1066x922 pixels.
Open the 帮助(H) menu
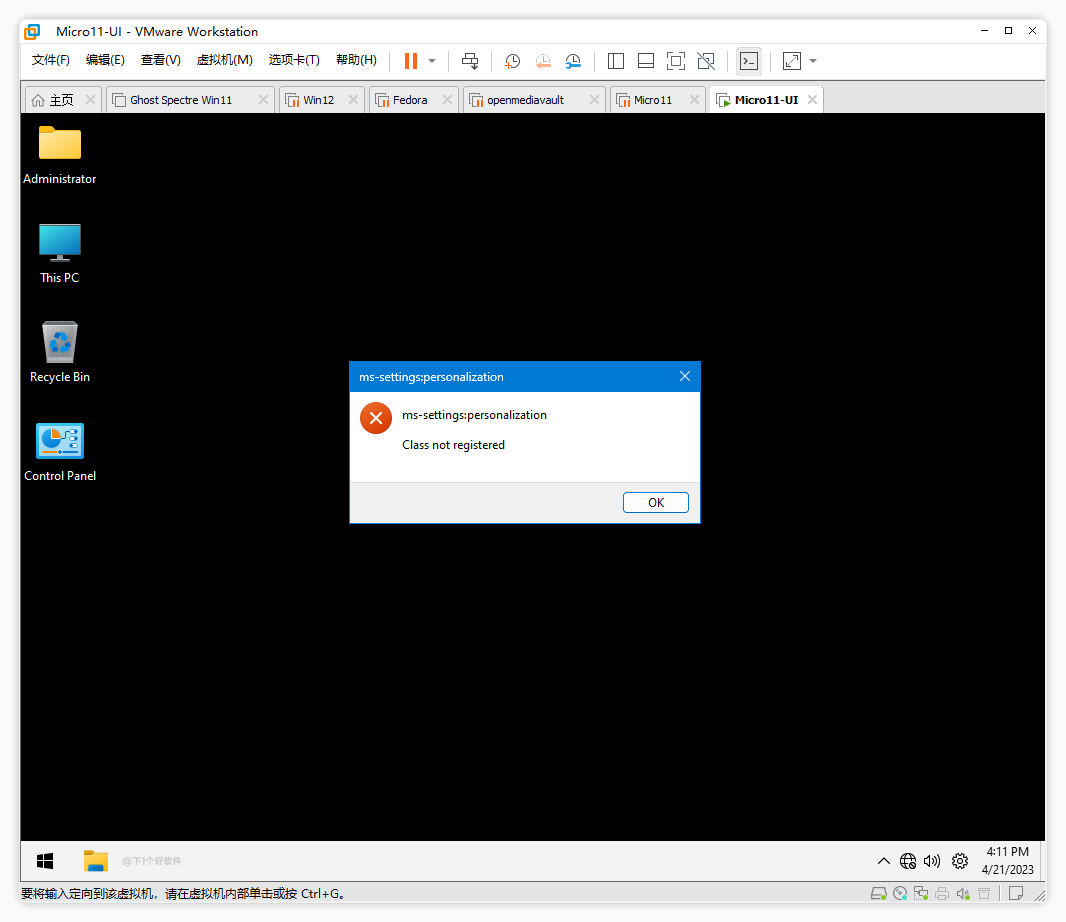click(356, 60)
